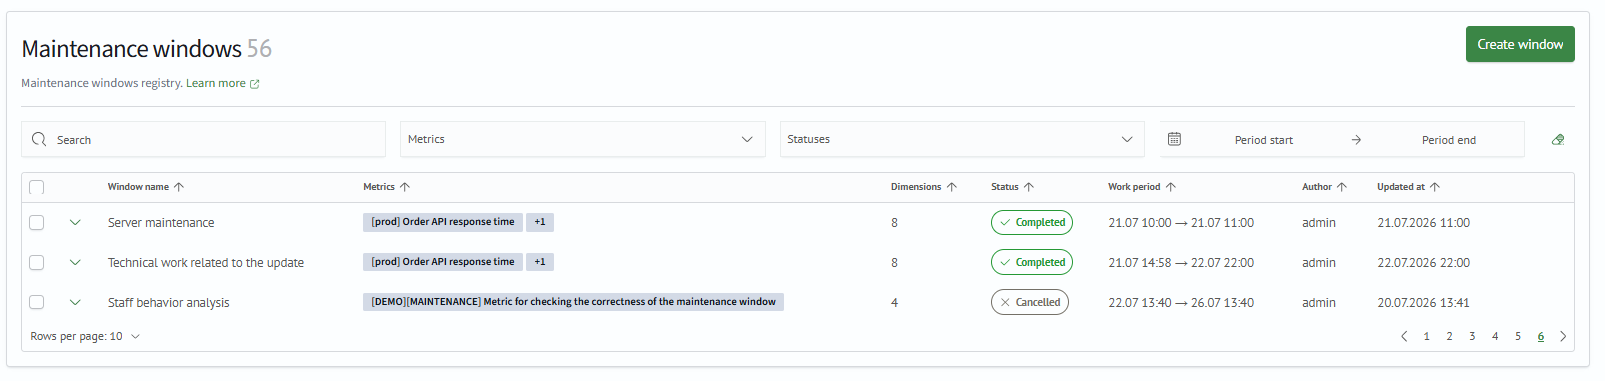Click Order API metric tag in Technical work row
Viewport: 1605px width, 381px height.
[x=443, y=262]
